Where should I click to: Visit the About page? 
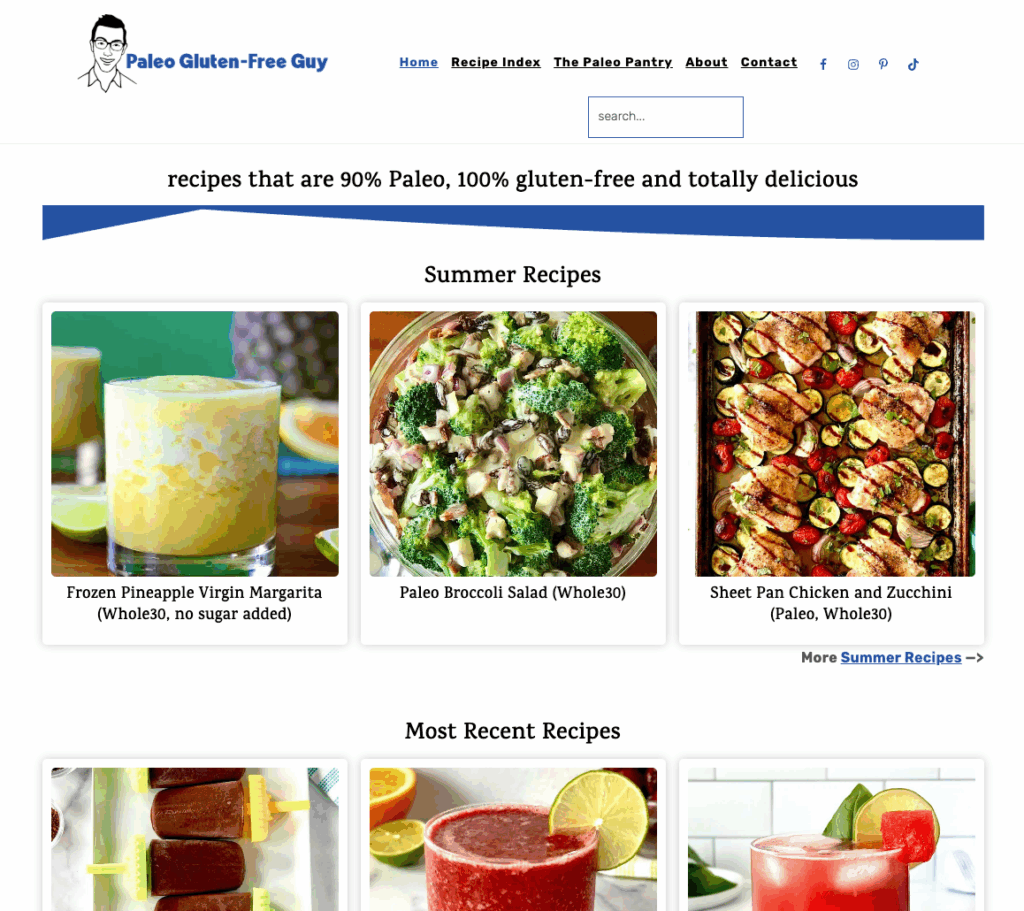click(706, 62)
